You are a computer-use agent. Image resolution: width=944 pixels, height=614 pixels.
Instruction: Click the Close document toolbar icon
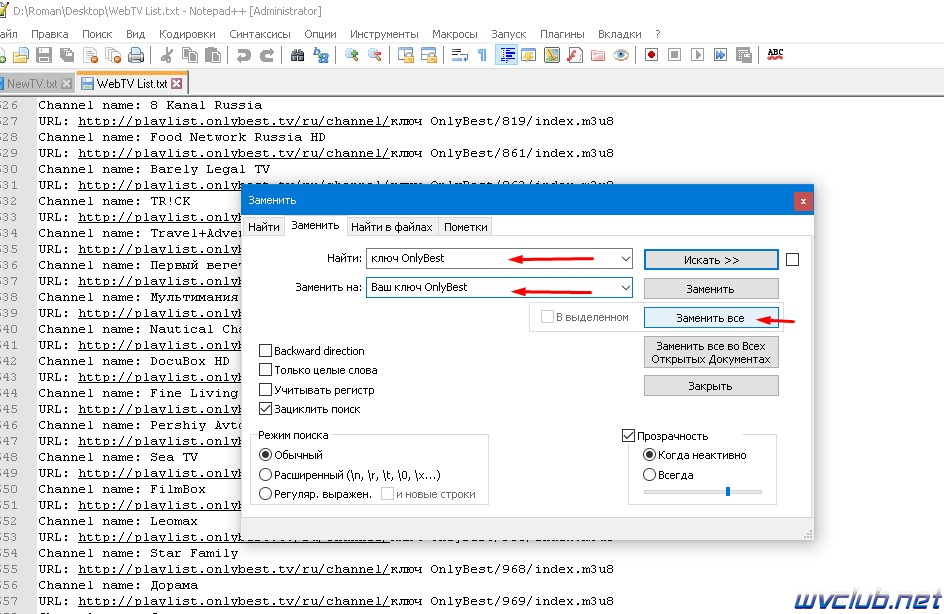90,55
